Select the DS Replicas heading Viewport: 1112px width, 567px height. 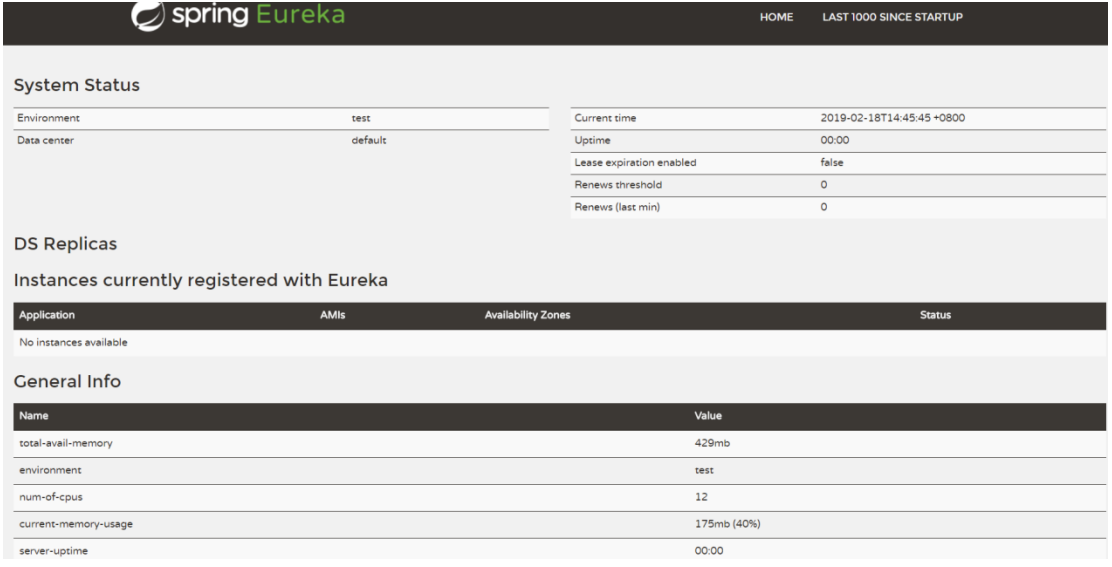point(65,244)
